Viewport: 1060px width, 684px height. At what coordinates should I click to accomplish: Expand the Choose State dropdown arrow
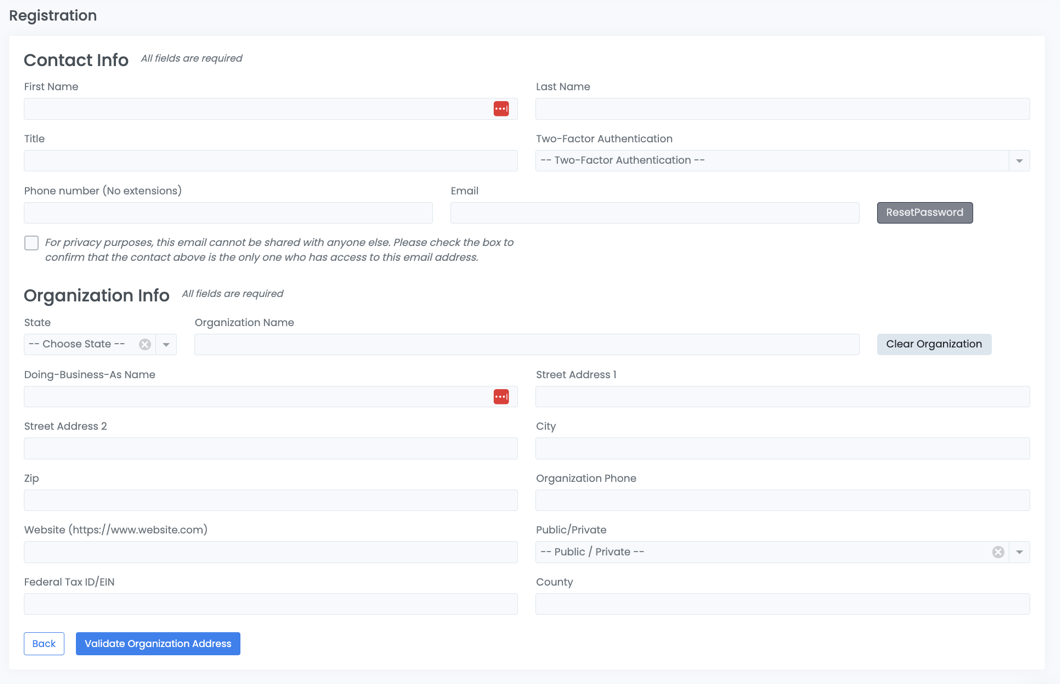(x=166, y=344)
